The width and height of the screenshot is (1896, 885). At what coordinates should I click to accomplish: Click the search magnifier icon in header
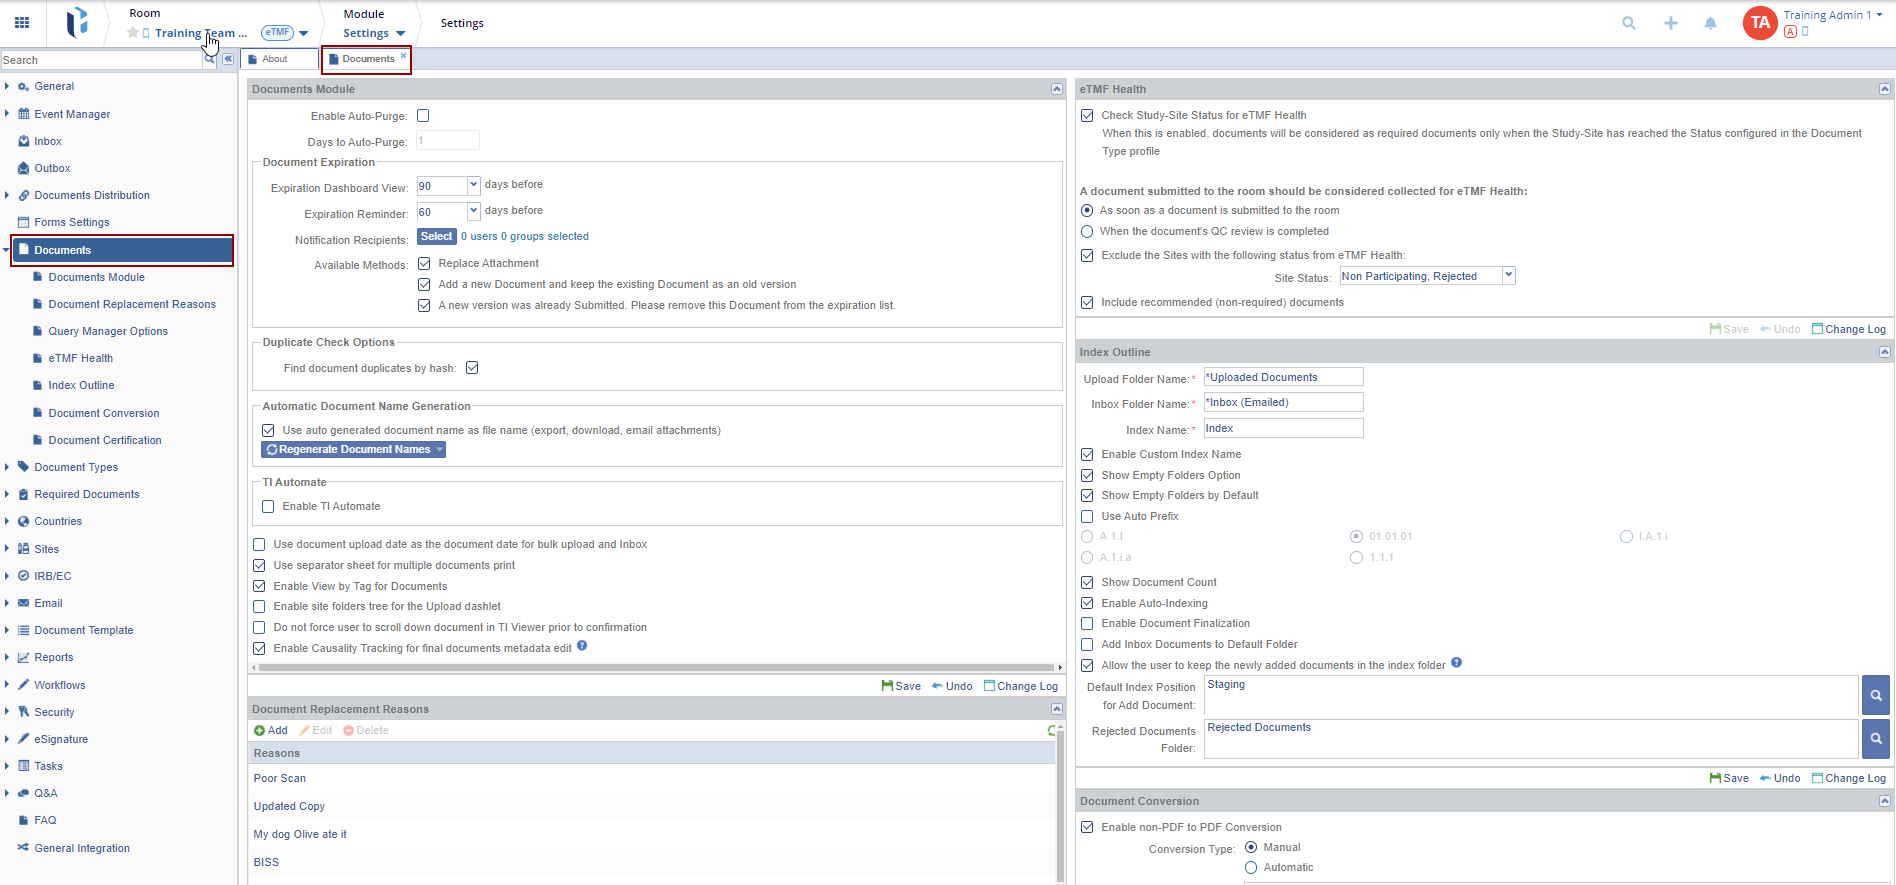point(1629,23)
